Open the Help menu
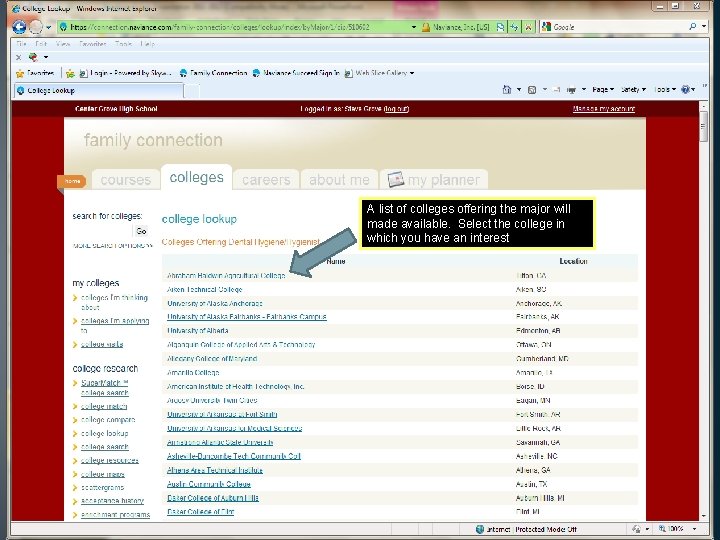Viewport: 720px width, 540px height. (x=147, y=44)
